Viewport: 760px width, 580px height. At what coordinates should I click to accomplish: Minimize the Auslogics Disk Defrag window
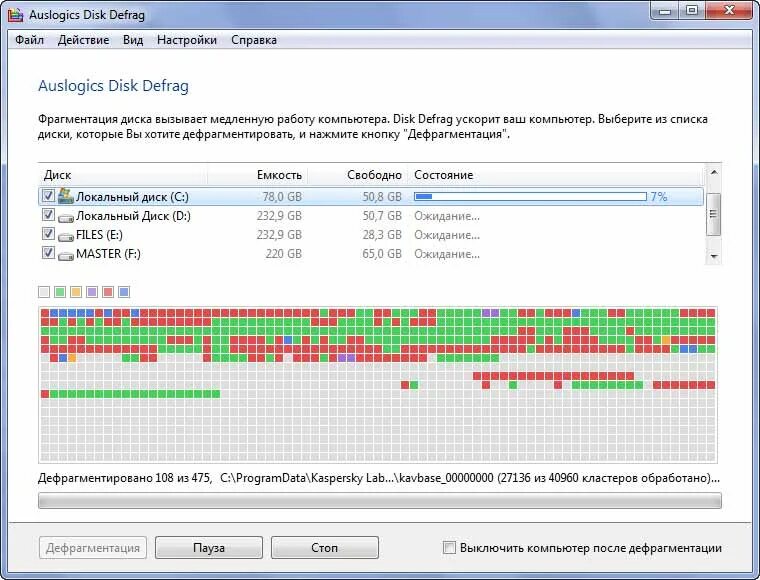[665, 11]
